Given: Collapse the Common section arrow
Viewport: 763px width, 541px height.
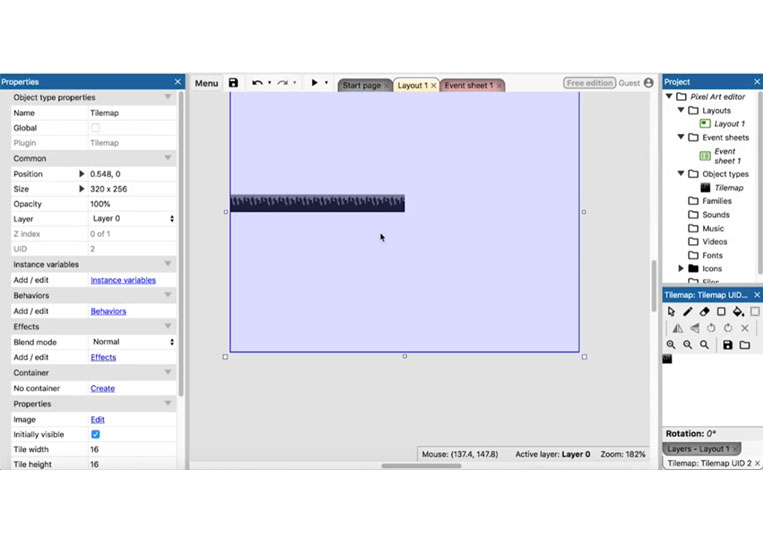Looking at the screenshot, I should click(168, 158).
